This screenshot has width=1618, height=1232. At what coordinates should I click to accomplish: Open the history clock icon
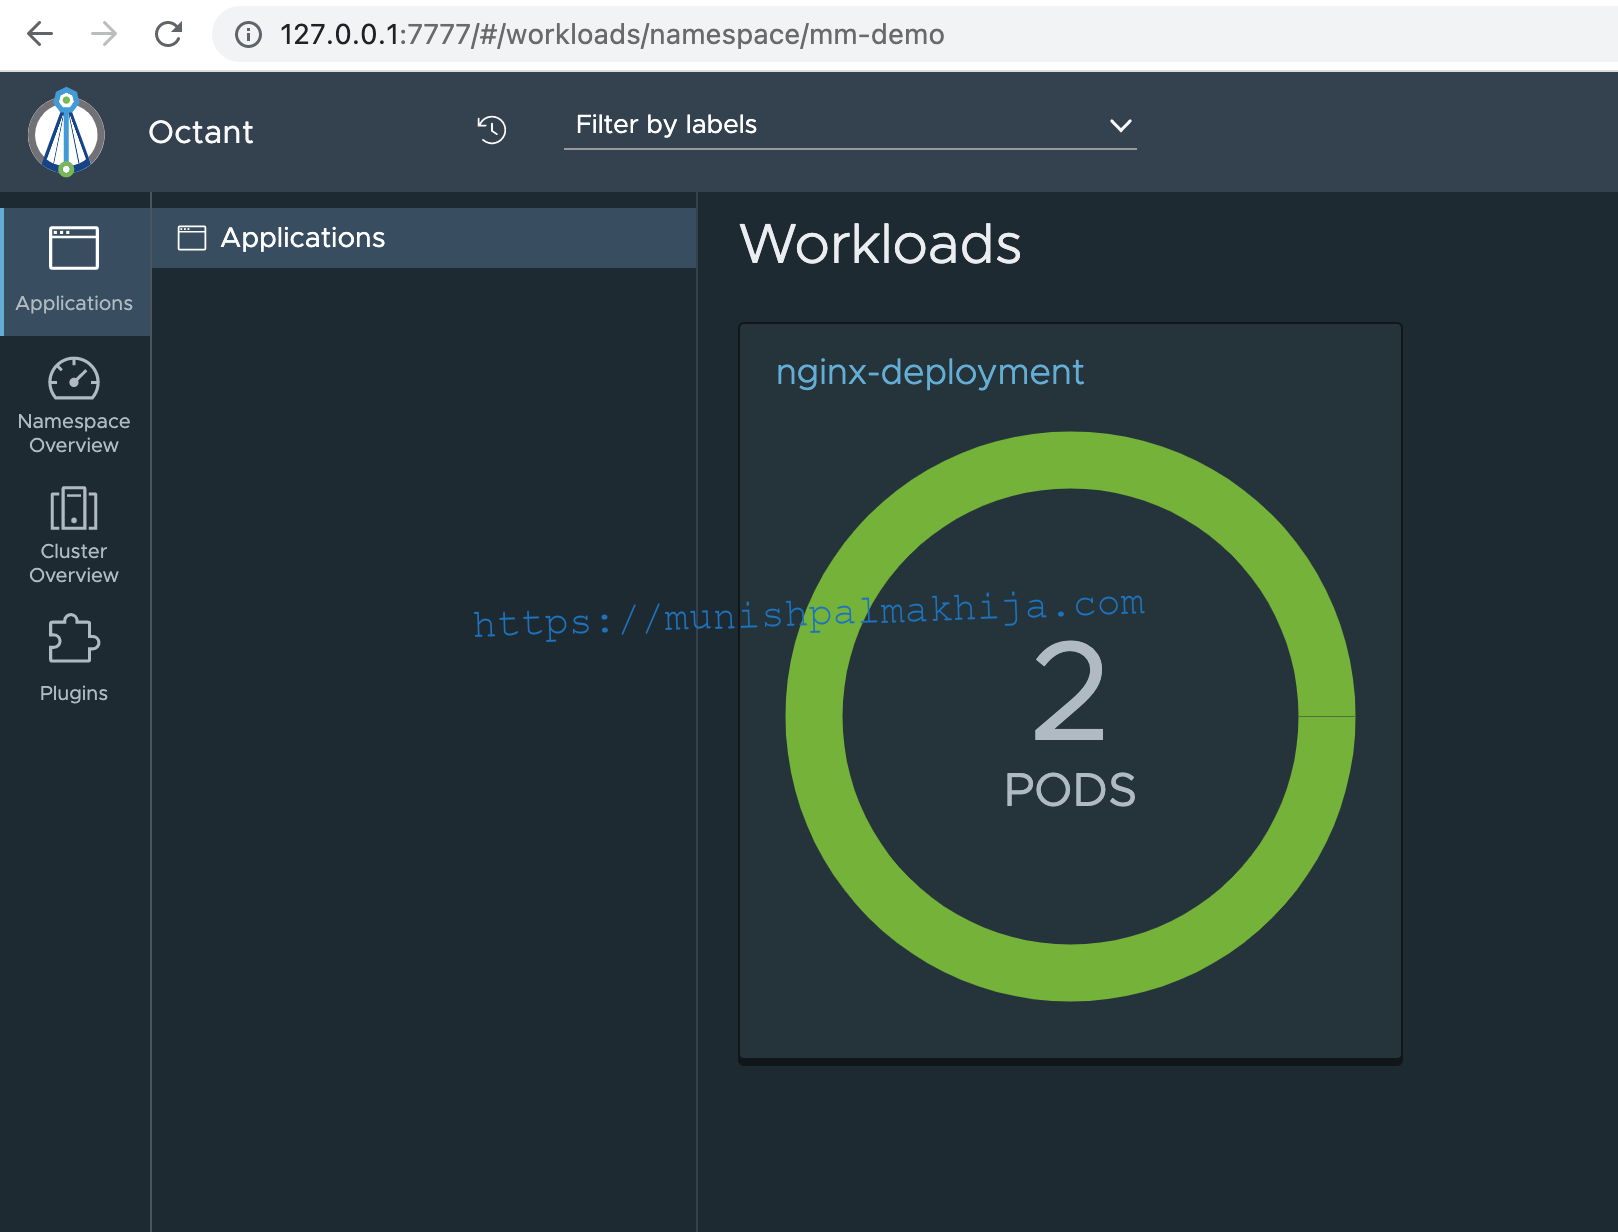tap(492, 129)
